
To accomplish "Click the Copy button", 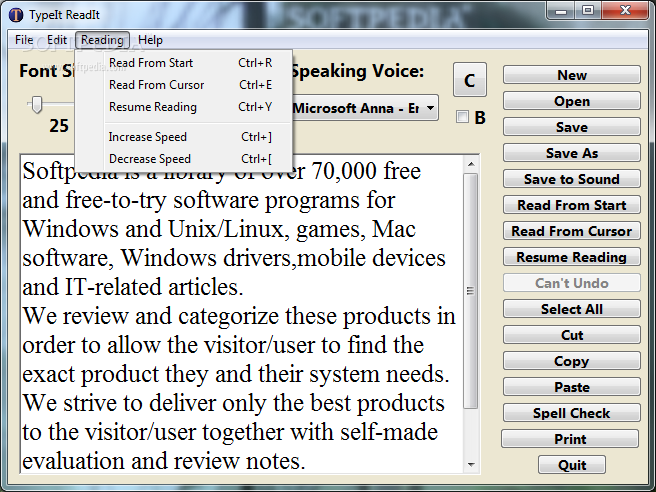I will pos(571,361).
